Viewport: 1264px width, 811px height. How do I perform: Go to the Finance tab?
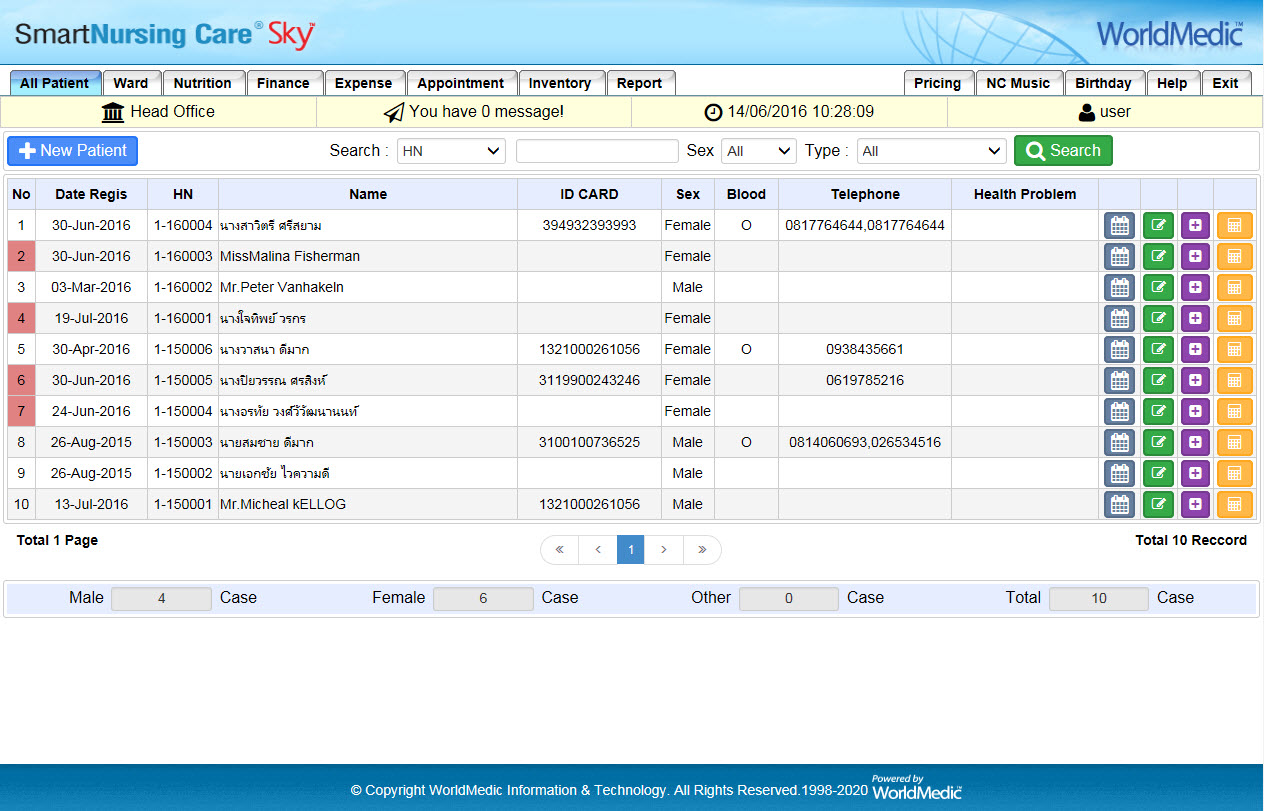point(284,83)
